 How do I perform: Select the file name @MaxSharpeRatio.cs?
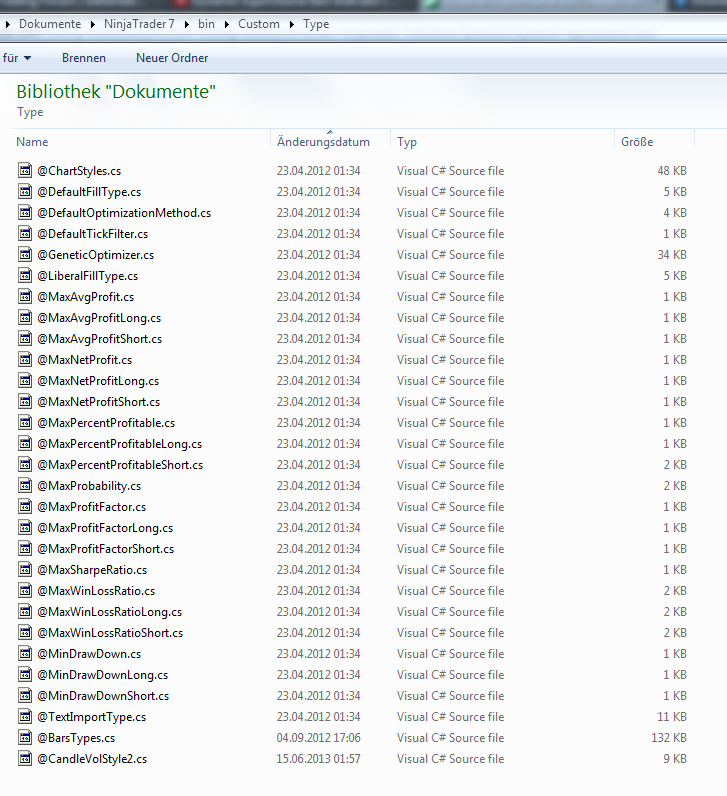tap(92, 570)
